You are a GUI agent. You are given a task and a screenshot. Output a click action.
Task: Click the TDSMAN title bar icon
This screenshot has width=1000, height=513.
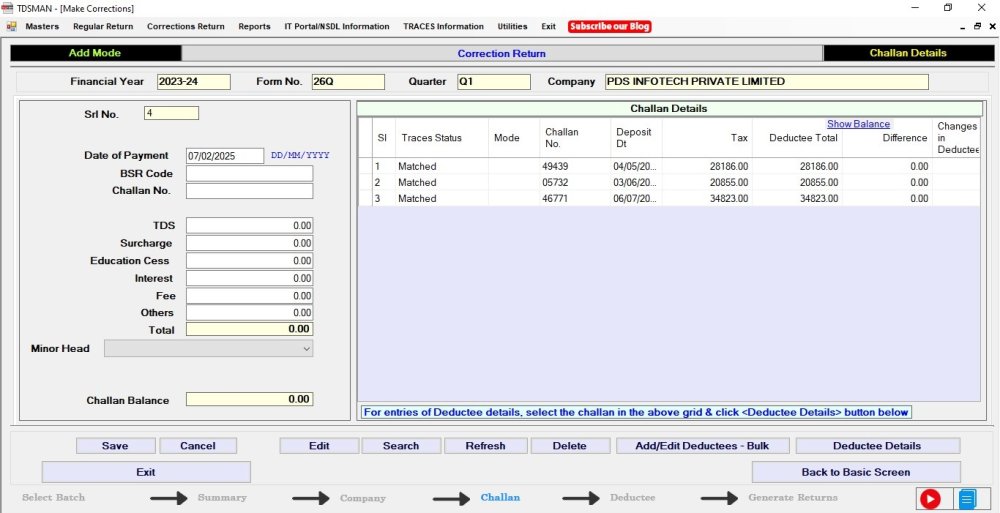click(8, 8)
